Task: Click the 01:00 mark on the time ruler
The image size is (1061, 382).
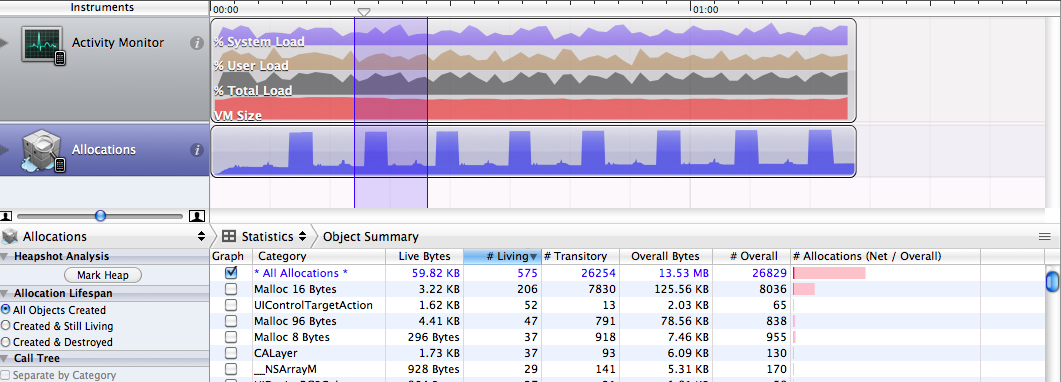Action: (706, 10)
